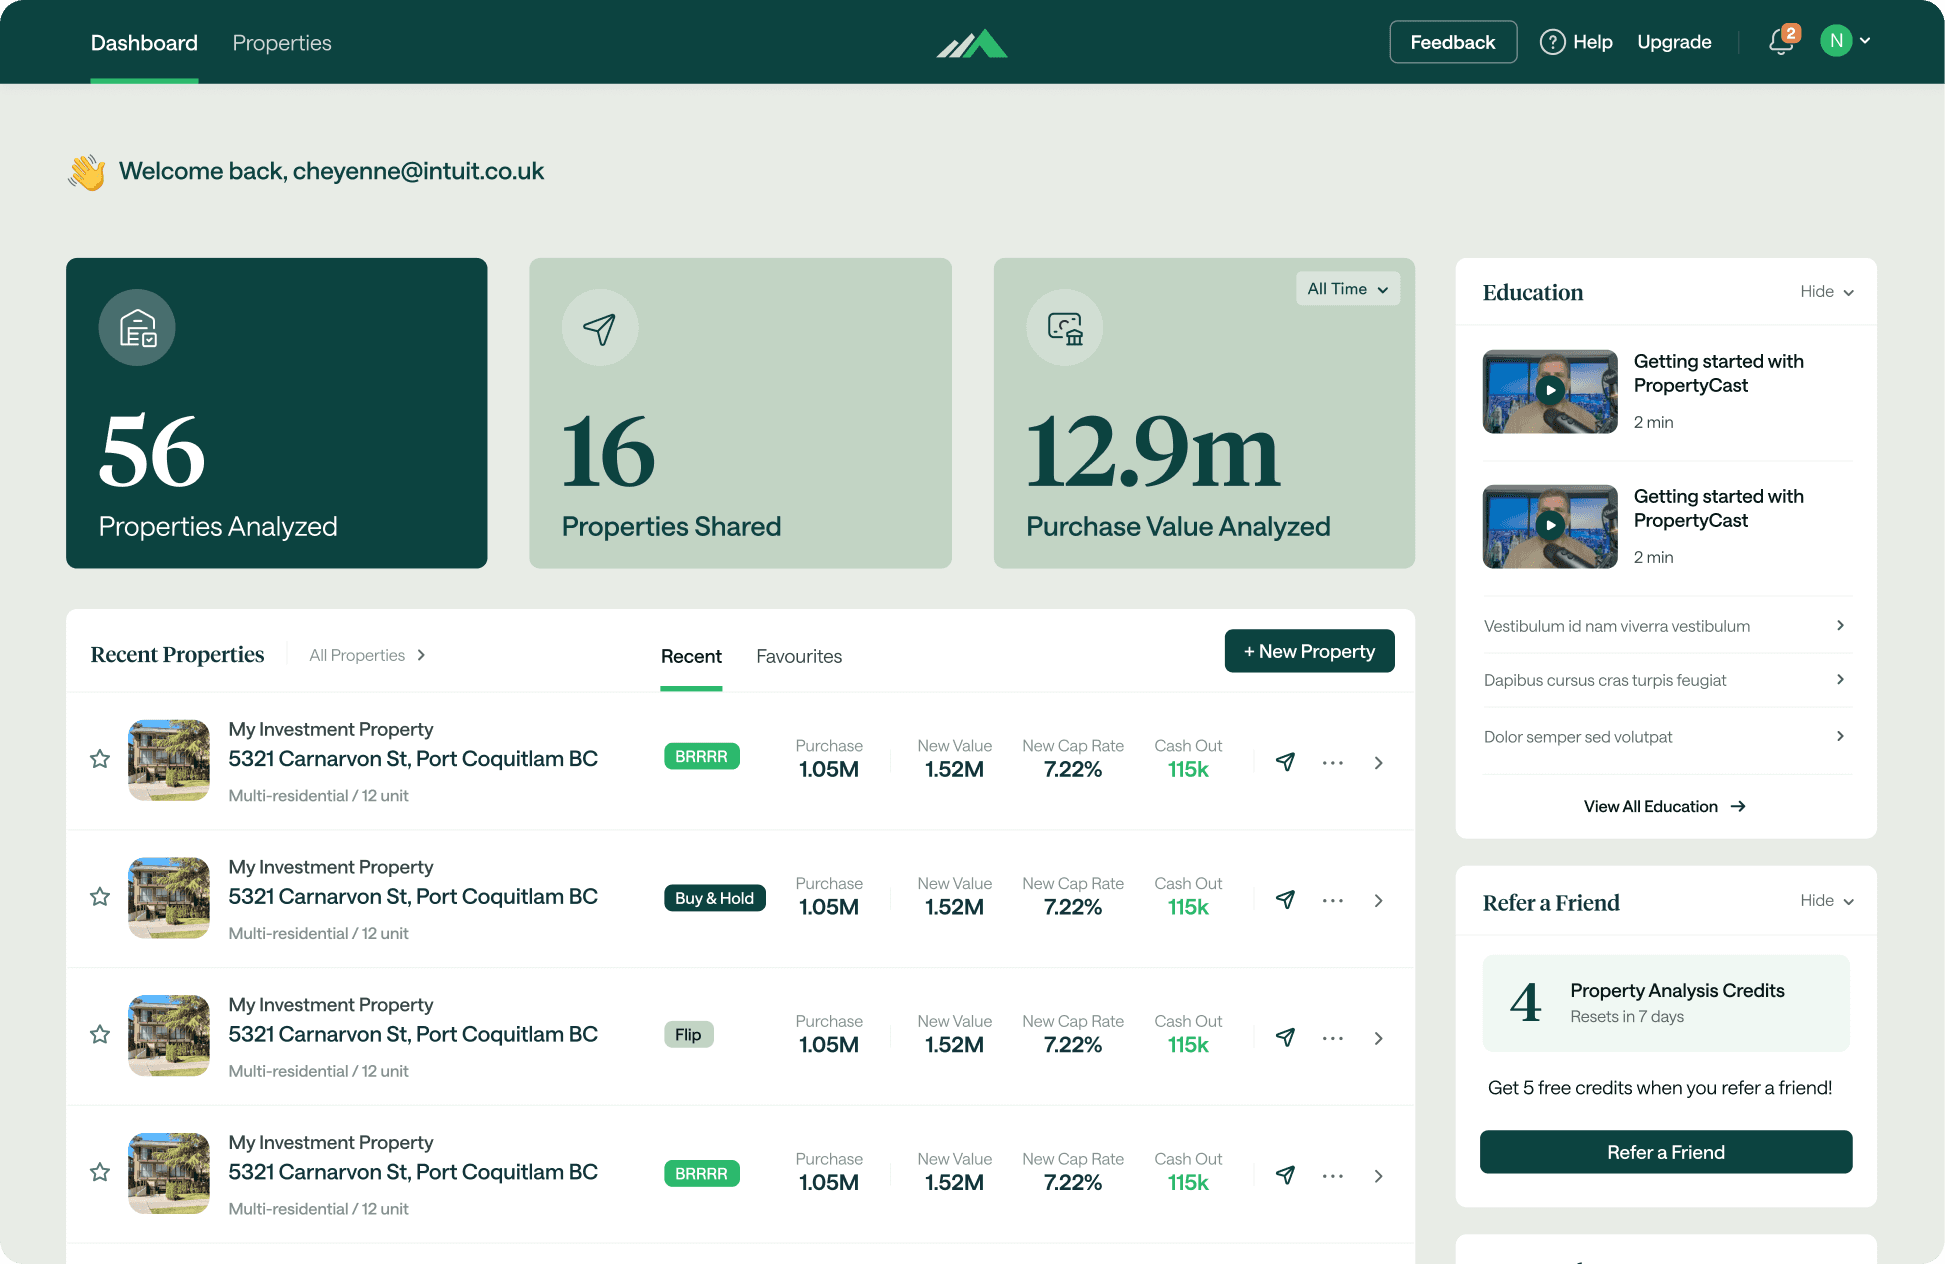This screenshot has width=1945, height=1264.
Task: Click the Refer a Friend button
Action: [x=1666, y=1152]
